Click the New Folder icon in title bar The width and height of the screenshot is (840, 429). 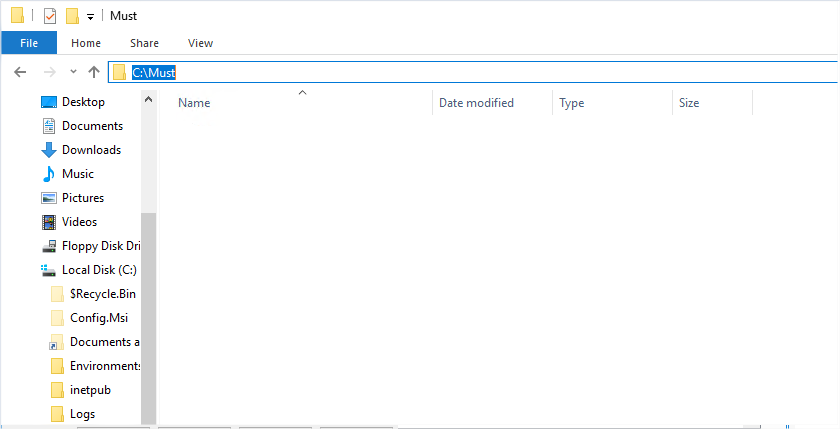(x=72, y=16)
